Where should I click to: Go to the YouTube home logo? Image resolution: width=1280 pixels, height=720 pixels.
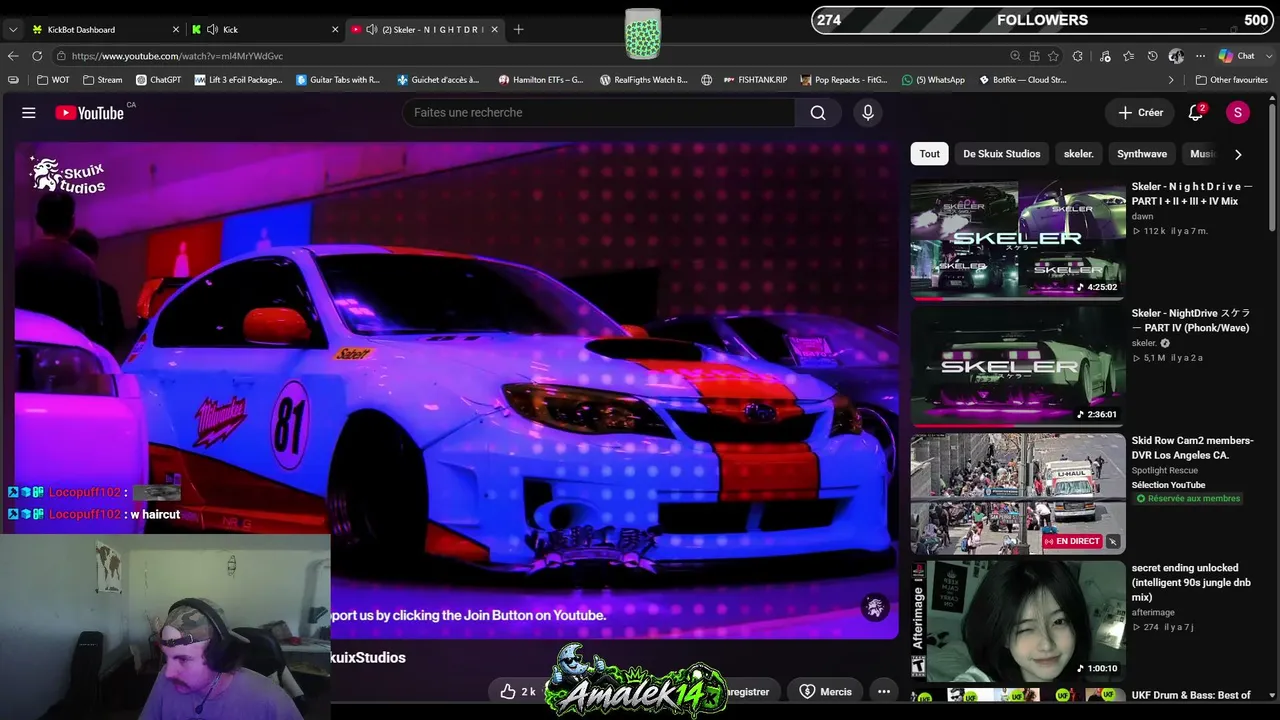[x=90, y=113]
